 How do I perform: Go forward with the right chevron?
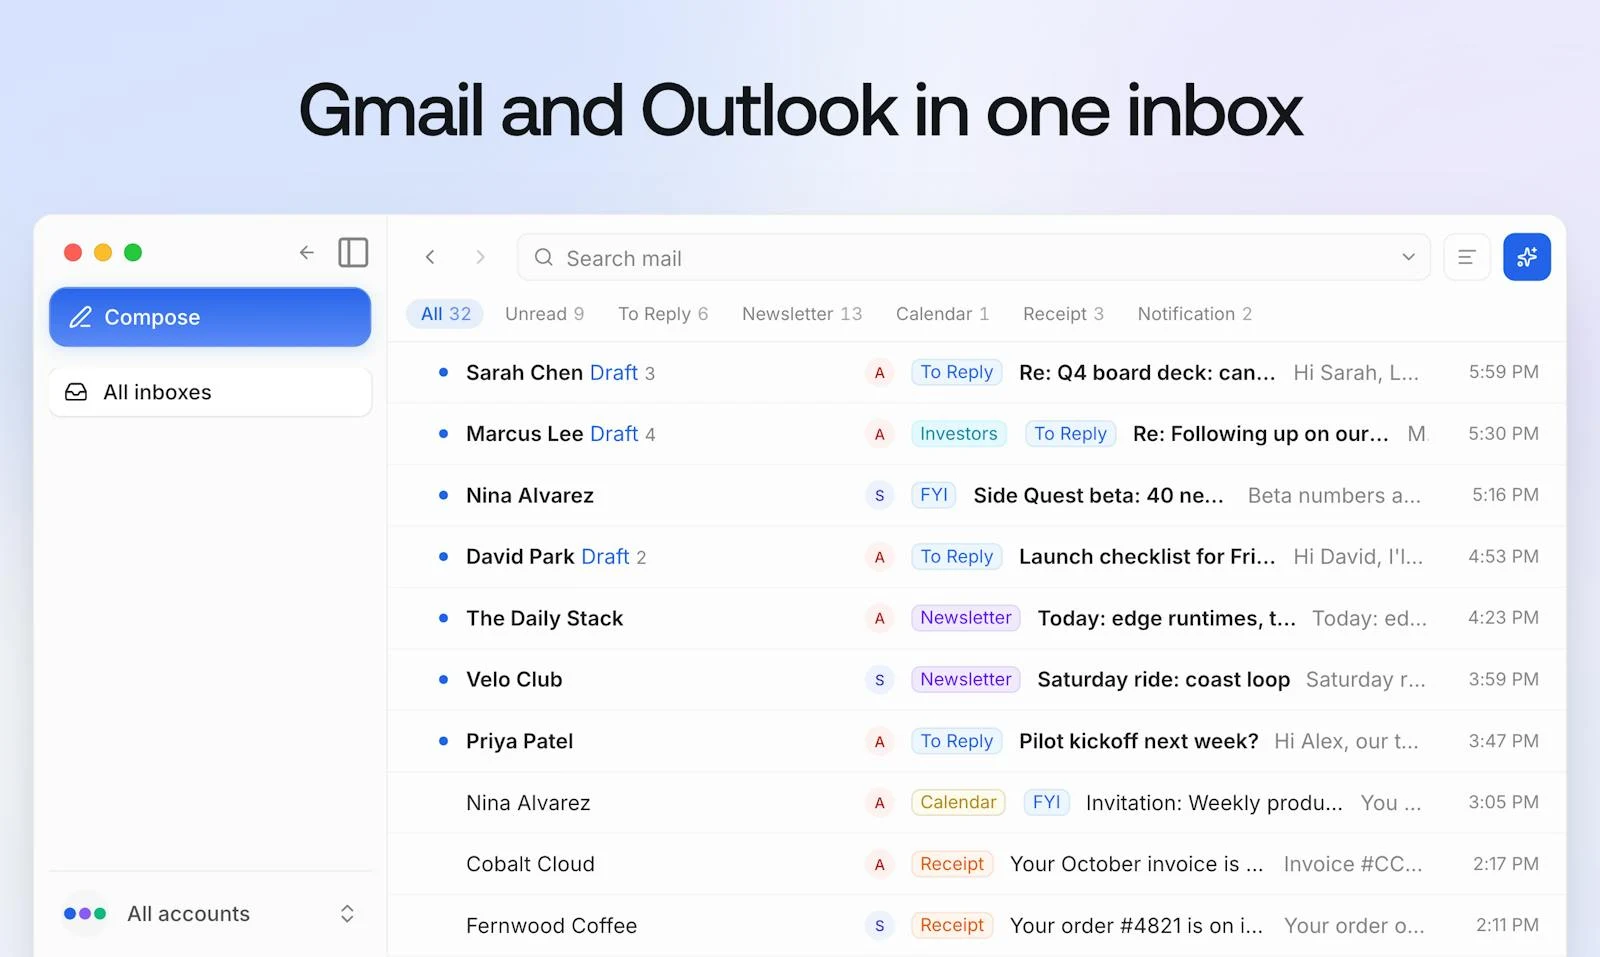480,257
